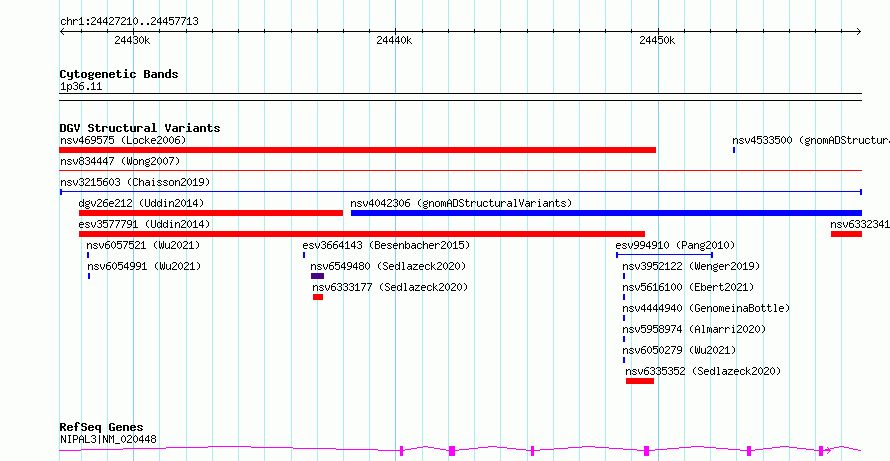
Task: Select the esv3577791 (Uddin2014) label
Action: pos(144,224)
